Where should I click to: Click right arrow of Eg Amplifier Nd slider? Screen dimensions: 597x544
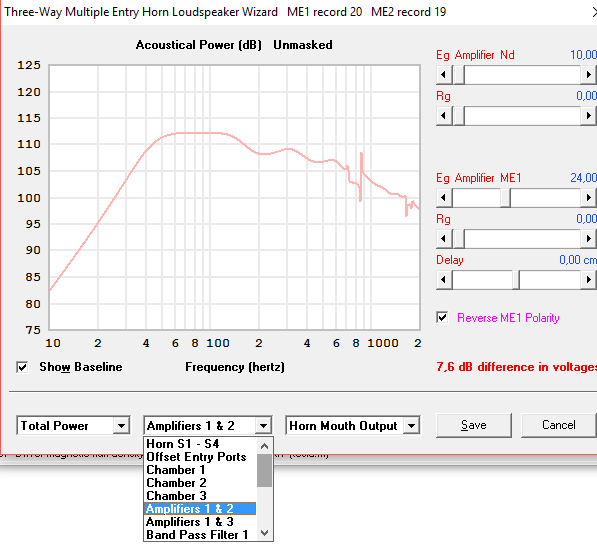coord(589,75)
